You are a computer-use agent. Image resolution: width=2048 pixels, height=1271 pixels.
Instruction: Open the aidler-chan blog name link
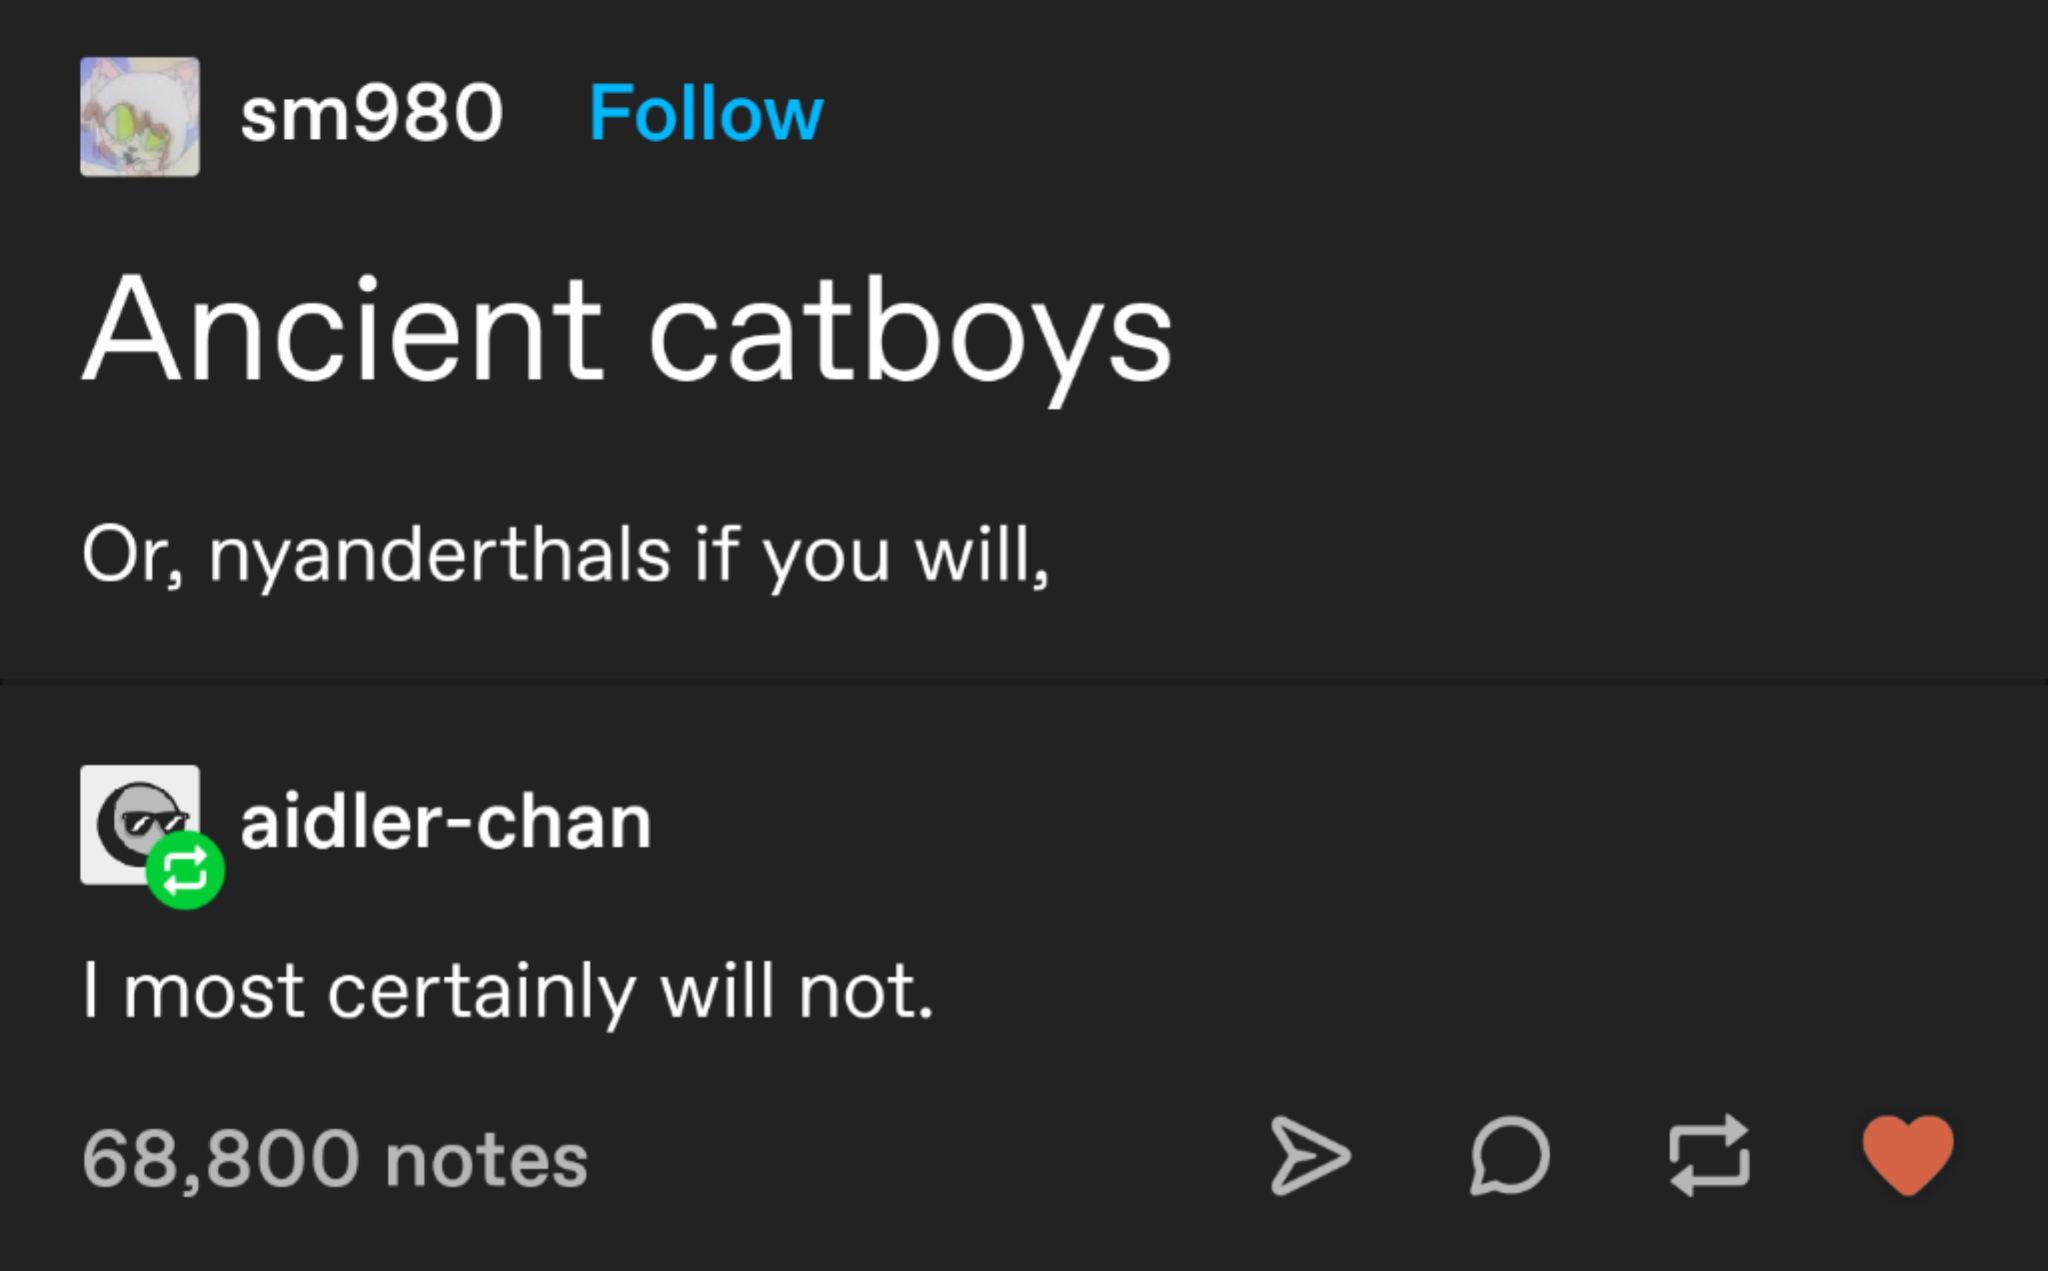click(x=445, y=823)
